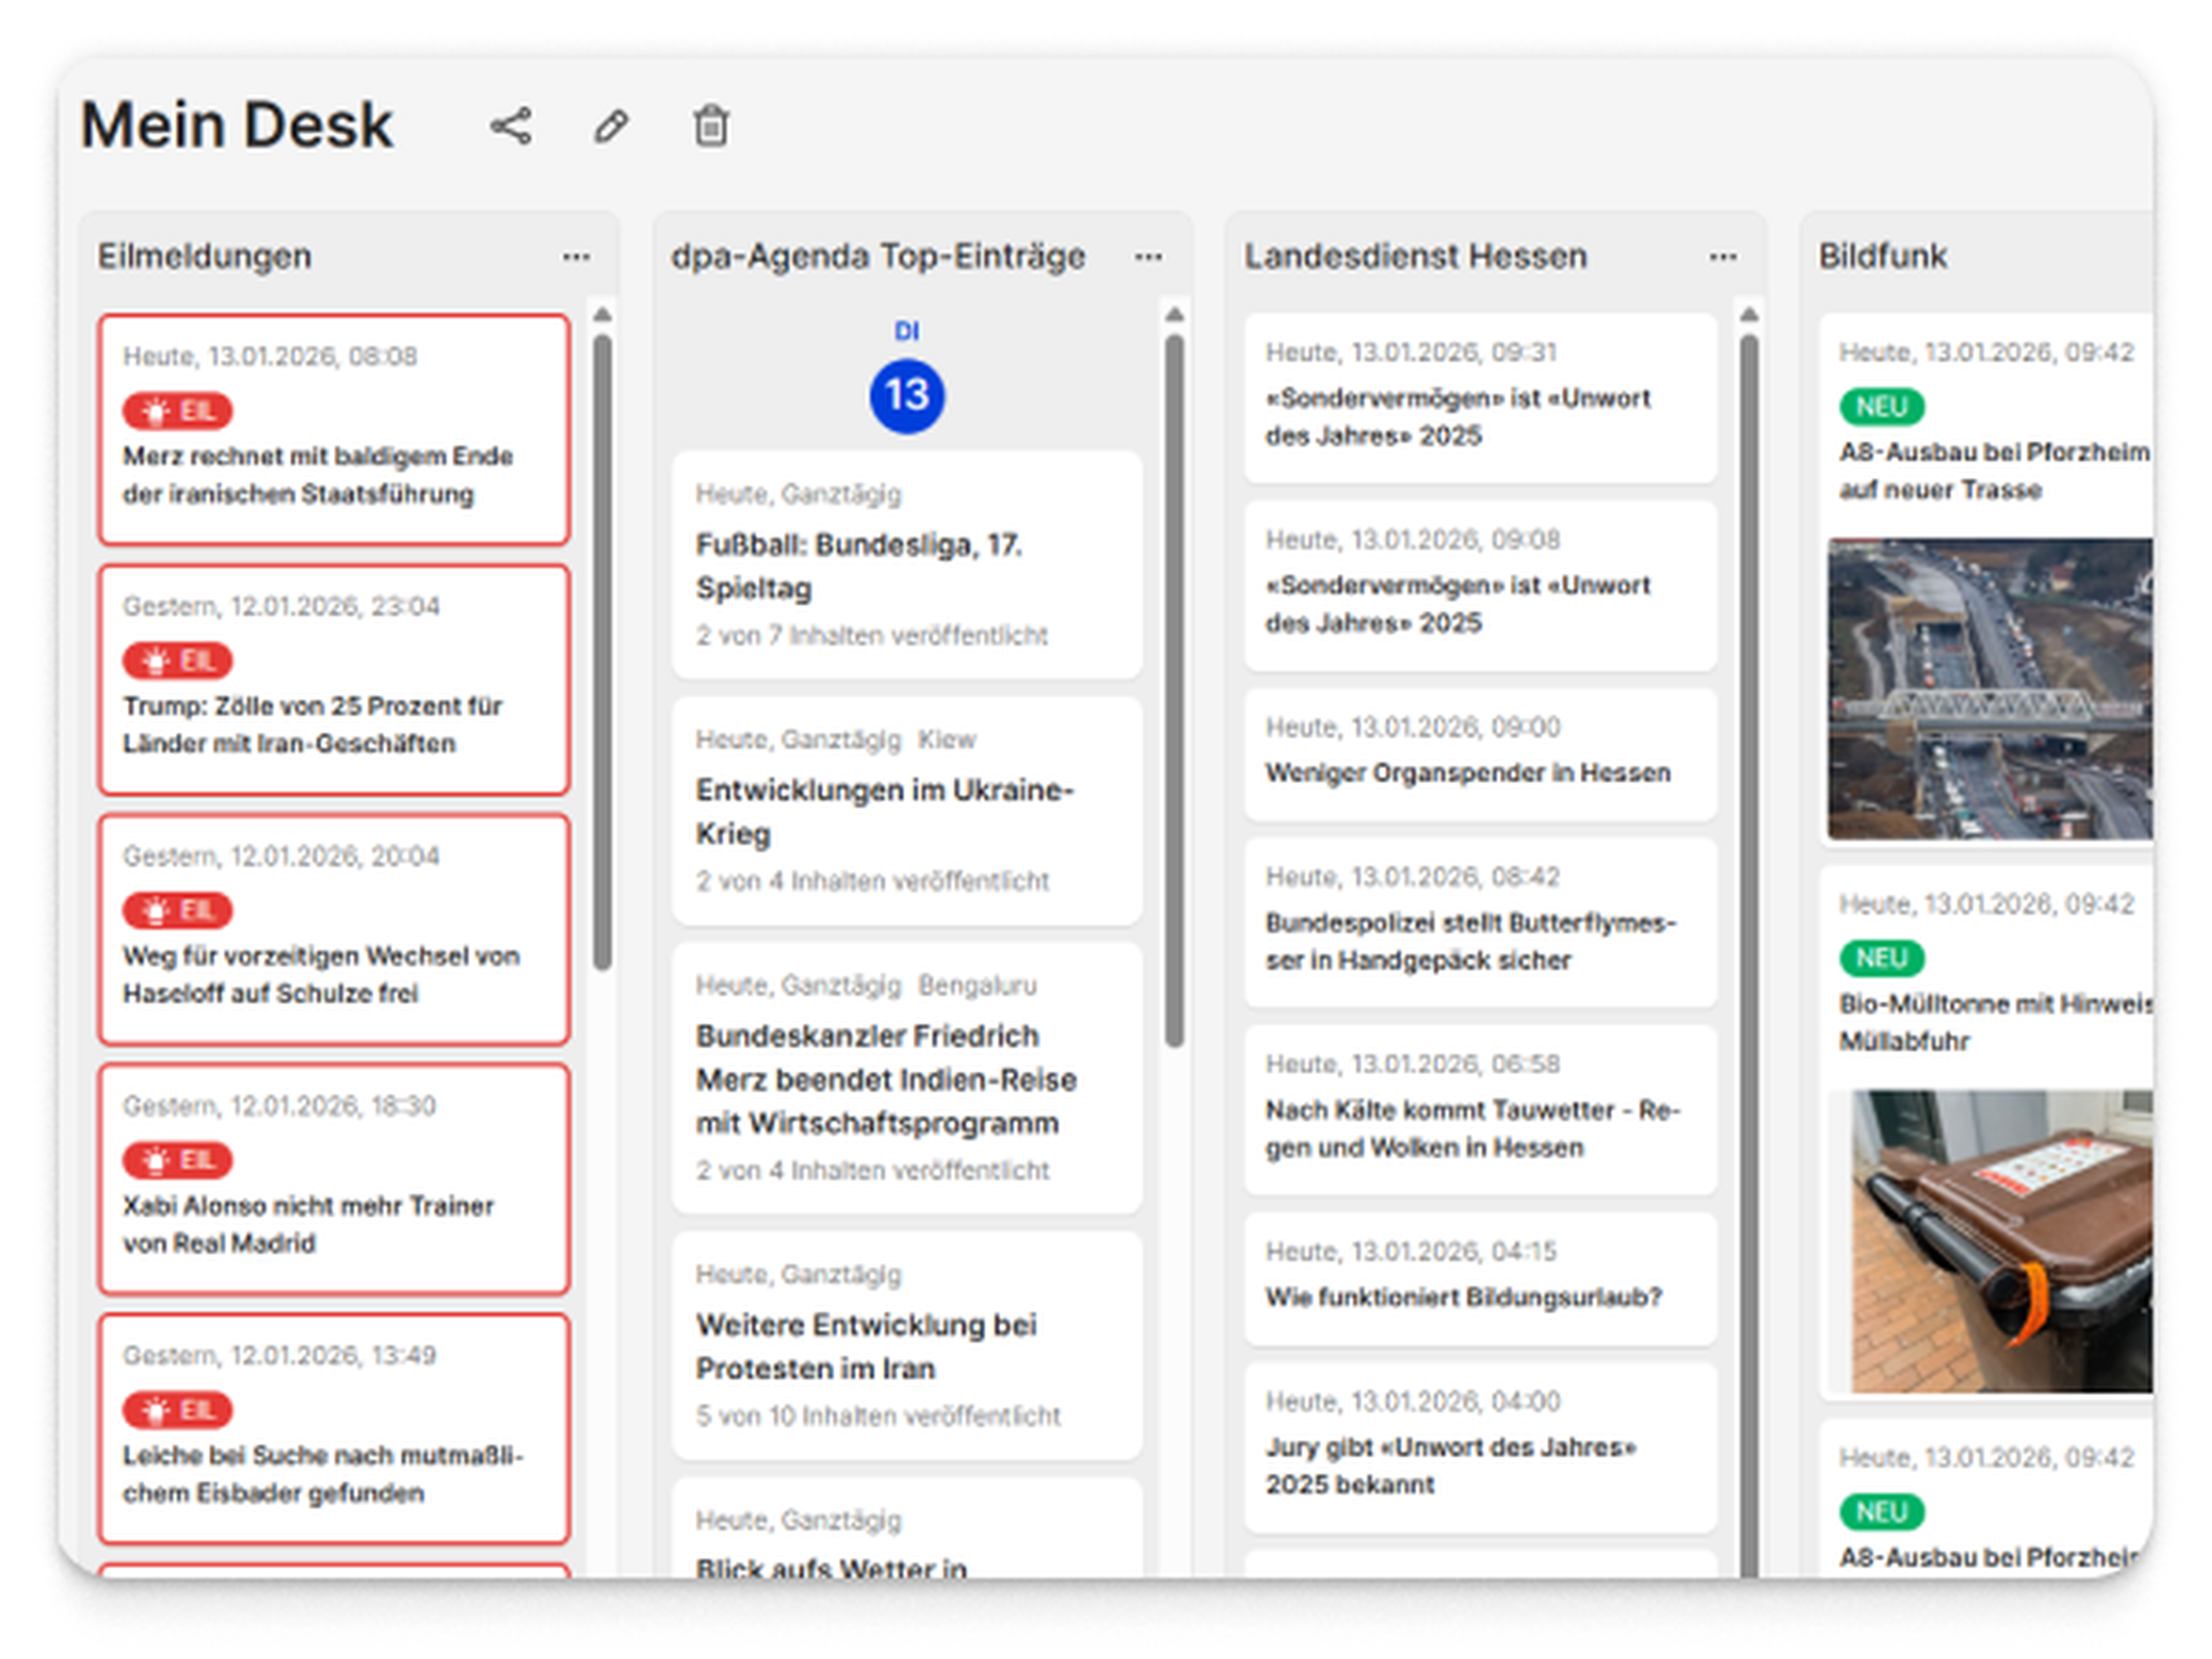This screenshot has width=2212, height=1659.
Task: Click the EIL badge on Merz Iran alert
Action: tap(177, 411)
